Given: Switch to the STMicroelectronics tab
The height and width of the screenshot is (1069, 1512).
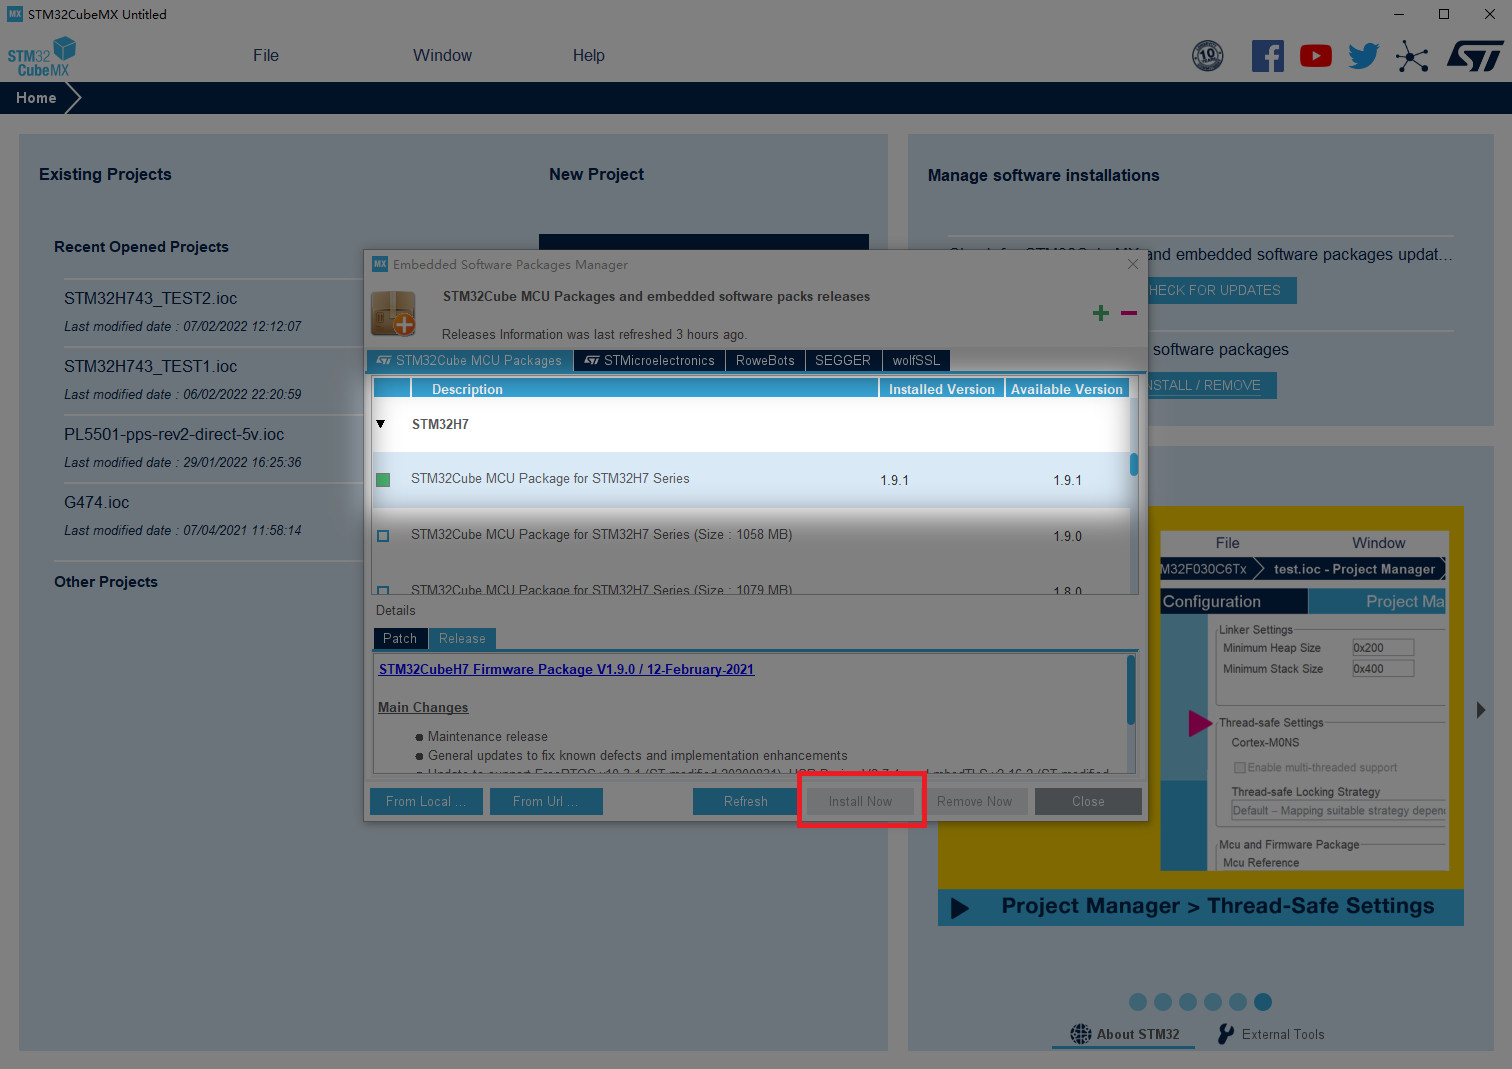Looking at the screenshot, I should point(649,360).
